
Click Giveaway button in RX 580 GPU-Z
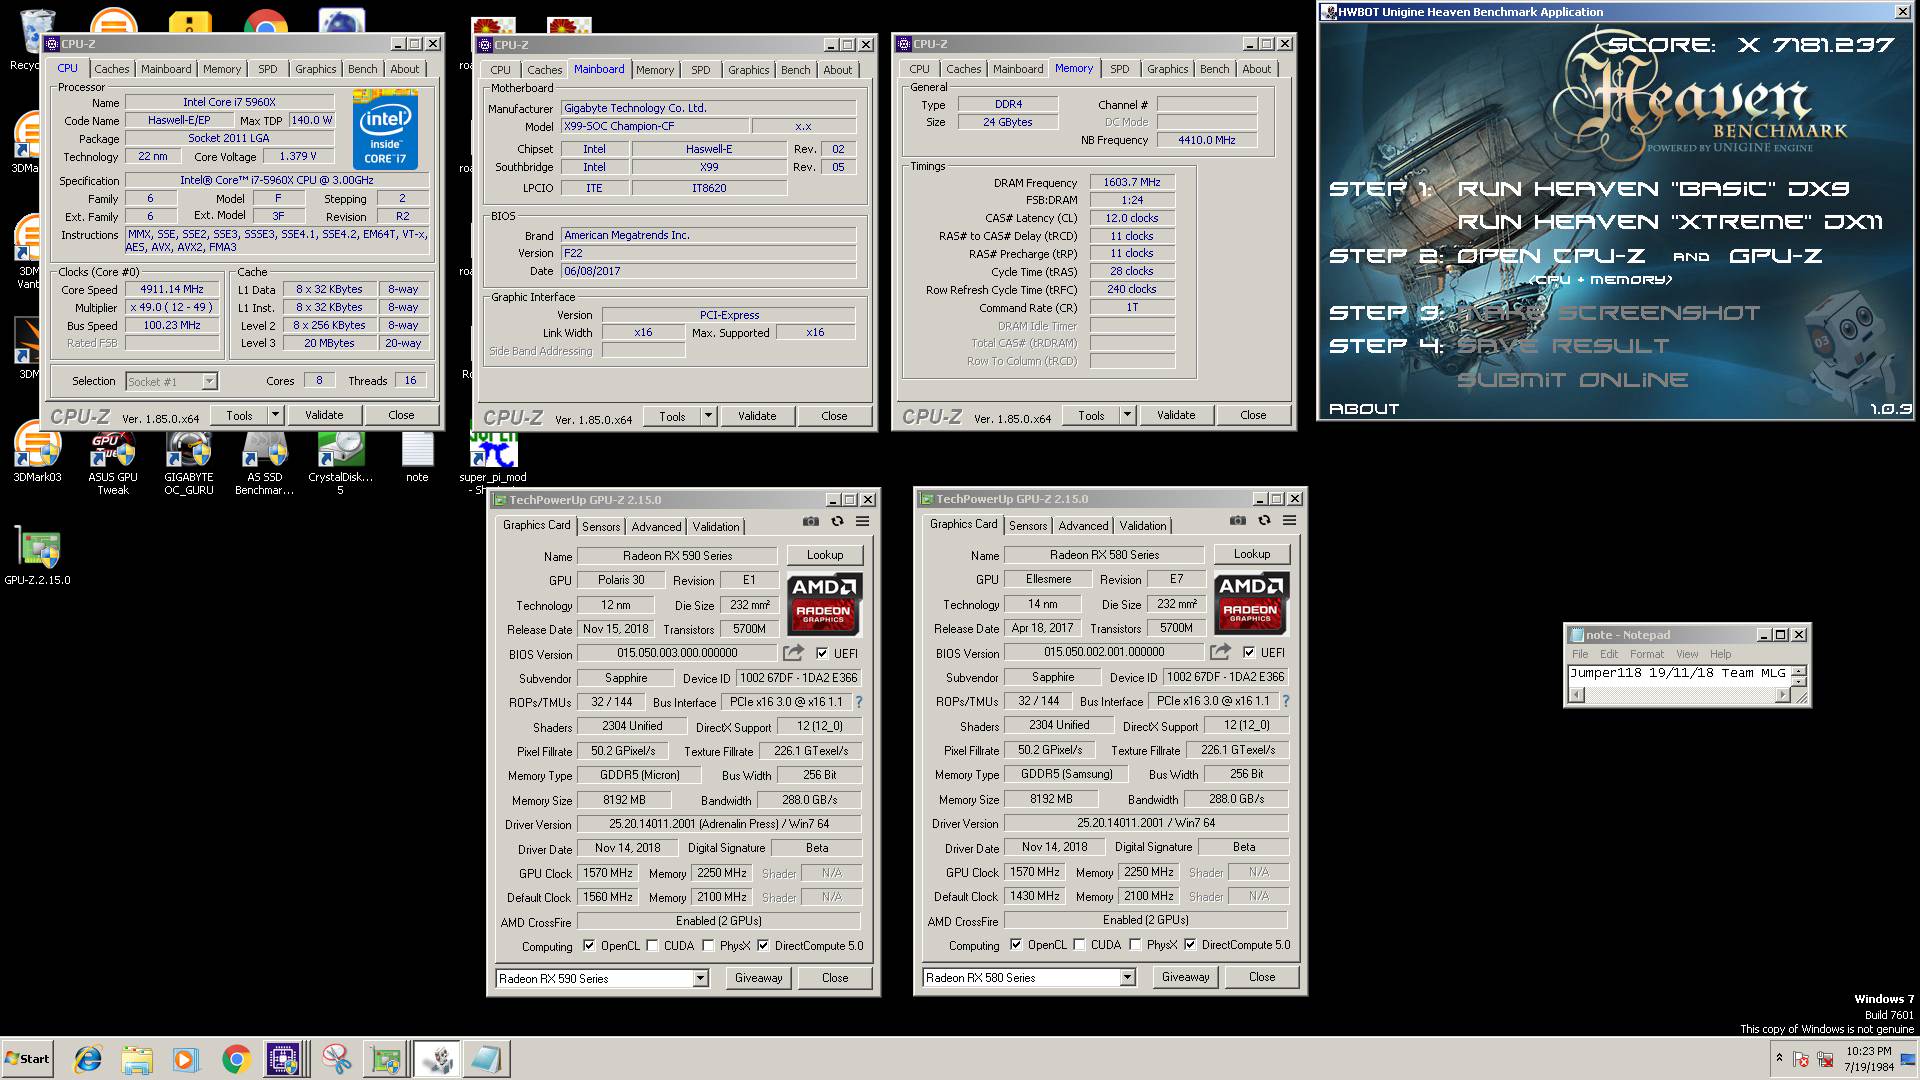(1186, 977)
